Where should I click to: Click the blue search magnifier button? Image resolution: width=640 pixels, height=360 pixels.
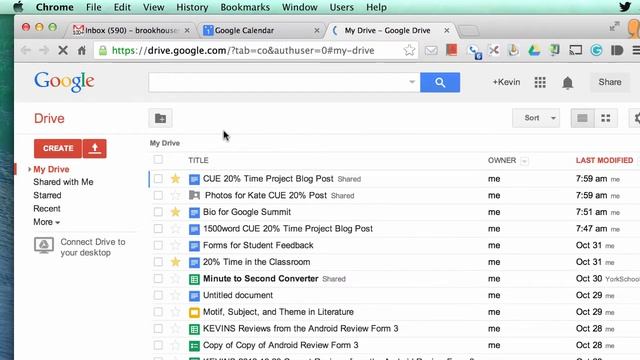[440, 82]
